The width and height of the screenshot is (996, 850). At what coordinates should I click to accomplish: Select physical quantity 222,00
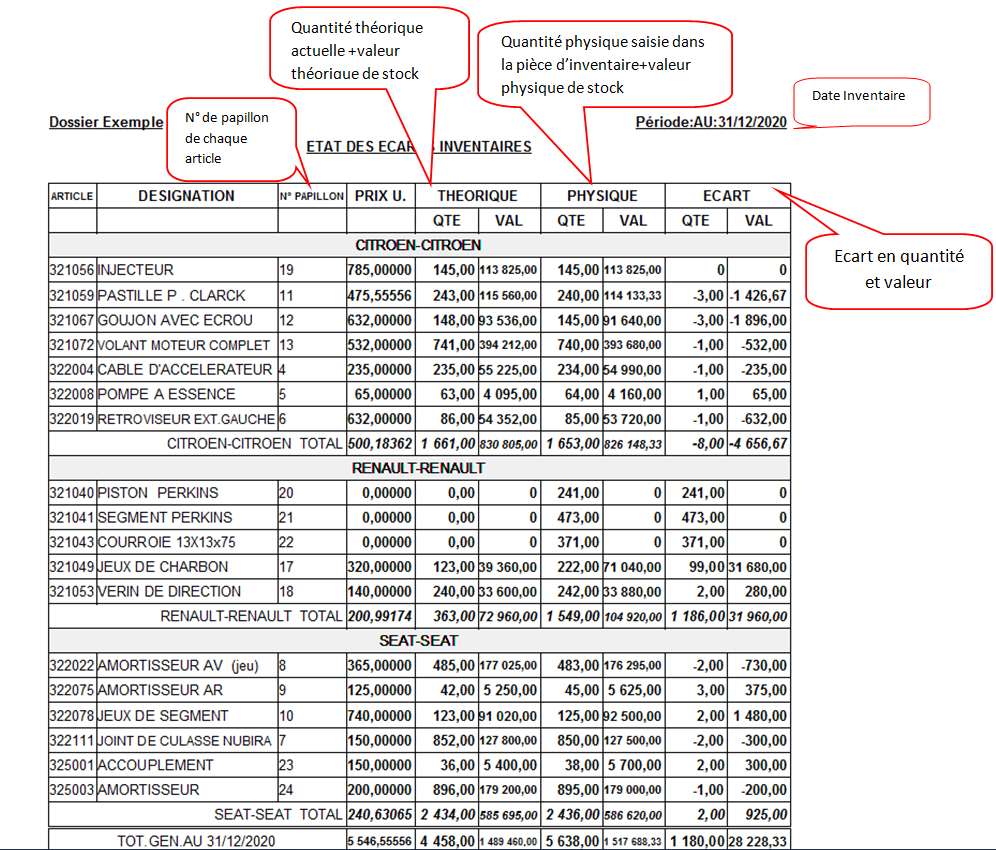pyautogui.click(x=578, y=567)
